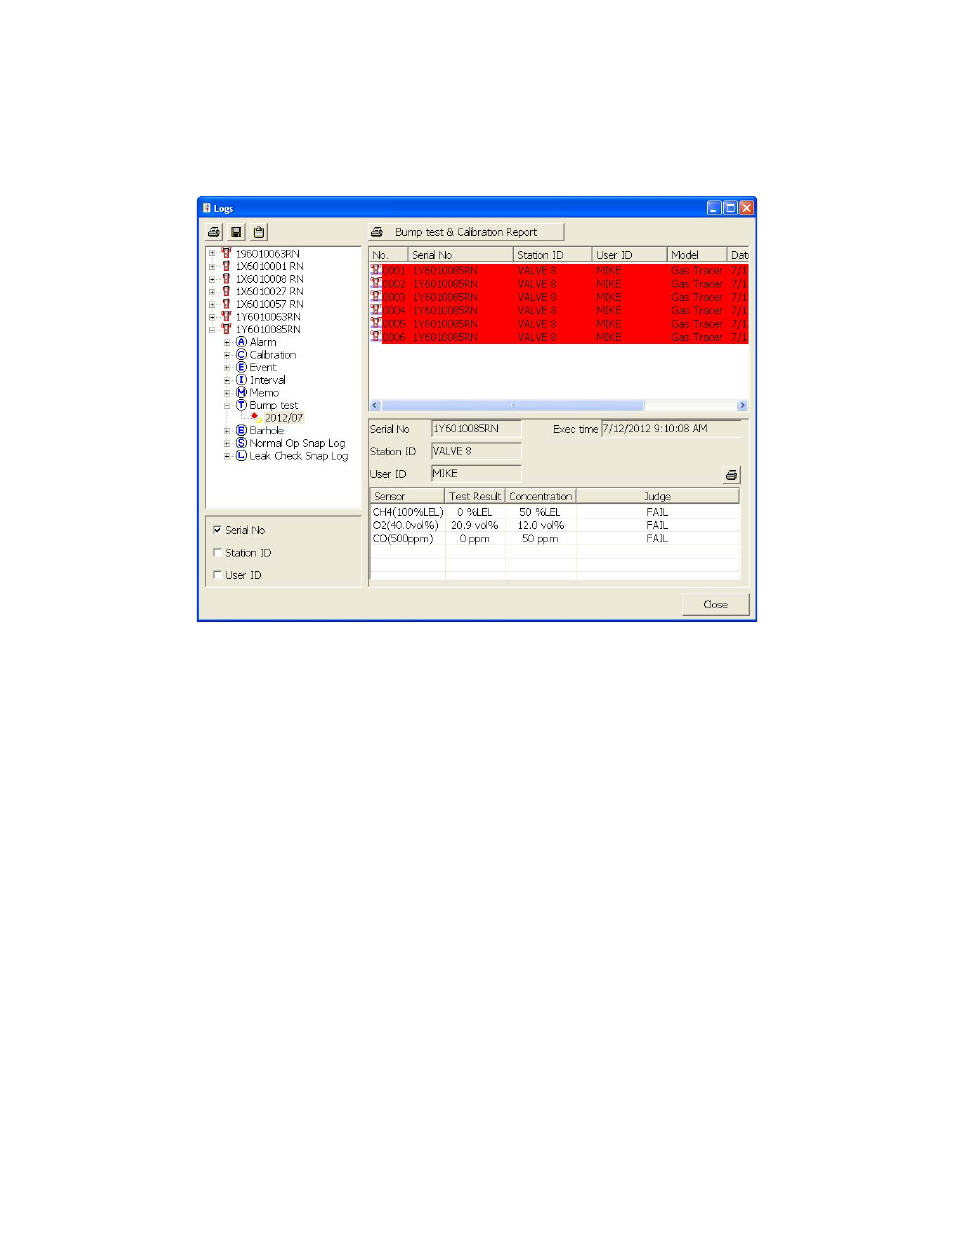Image resolution: width=954 pixels, height=1235 pixels.
Task: Click the instrument icon for 196010063RN
Action: click(226, 254)
